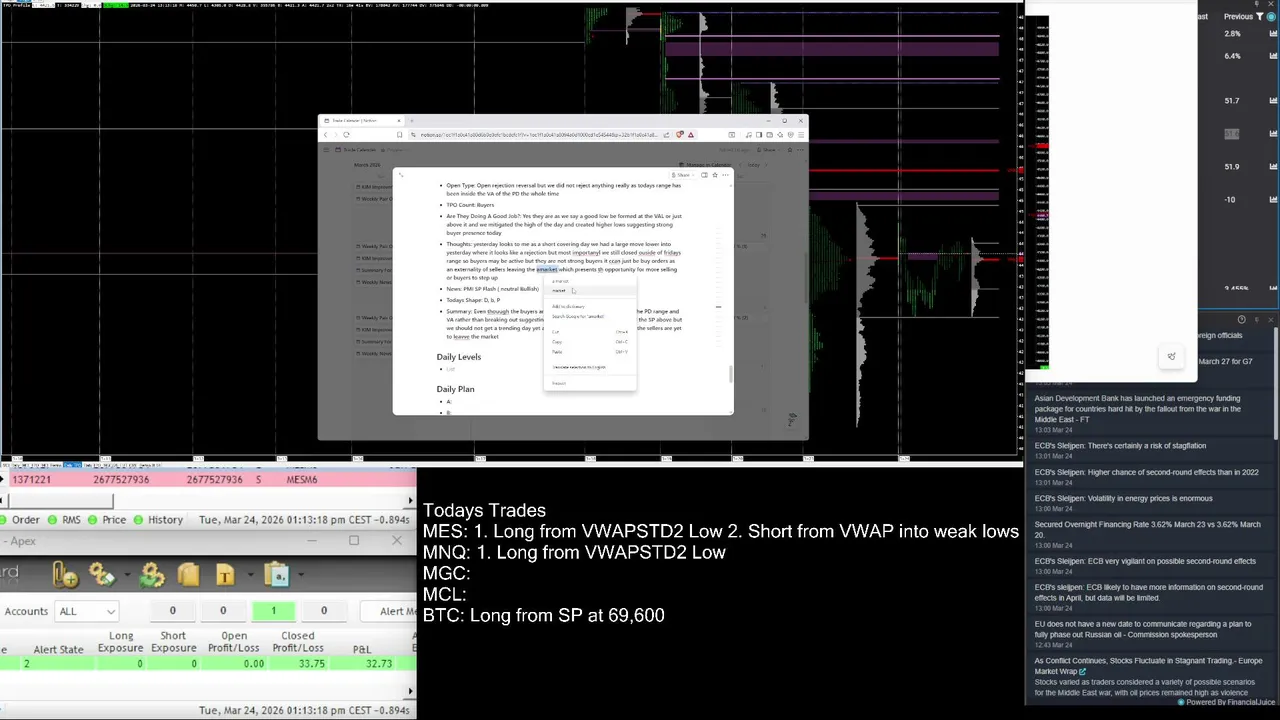
Task: Click chart icon beside -10 value
Action: [1273, 199]
